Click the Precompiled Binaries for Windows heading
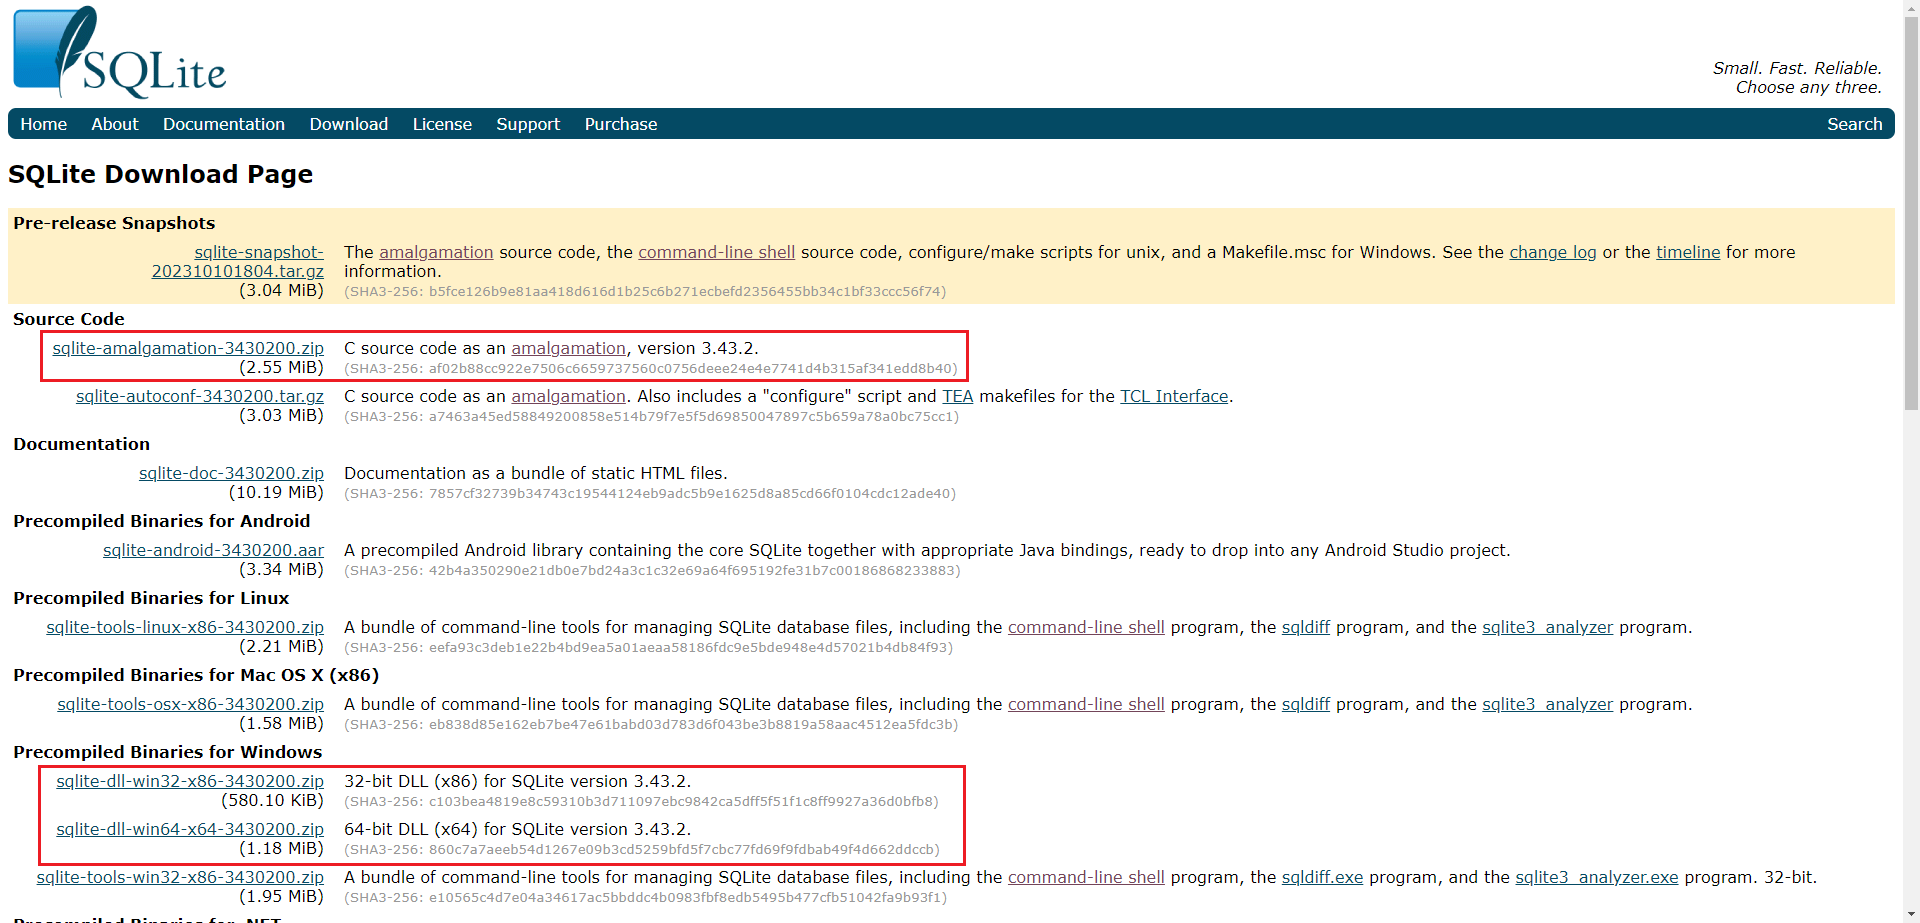The height and width of the screenshot is (923, 1920). click(168, 752)
